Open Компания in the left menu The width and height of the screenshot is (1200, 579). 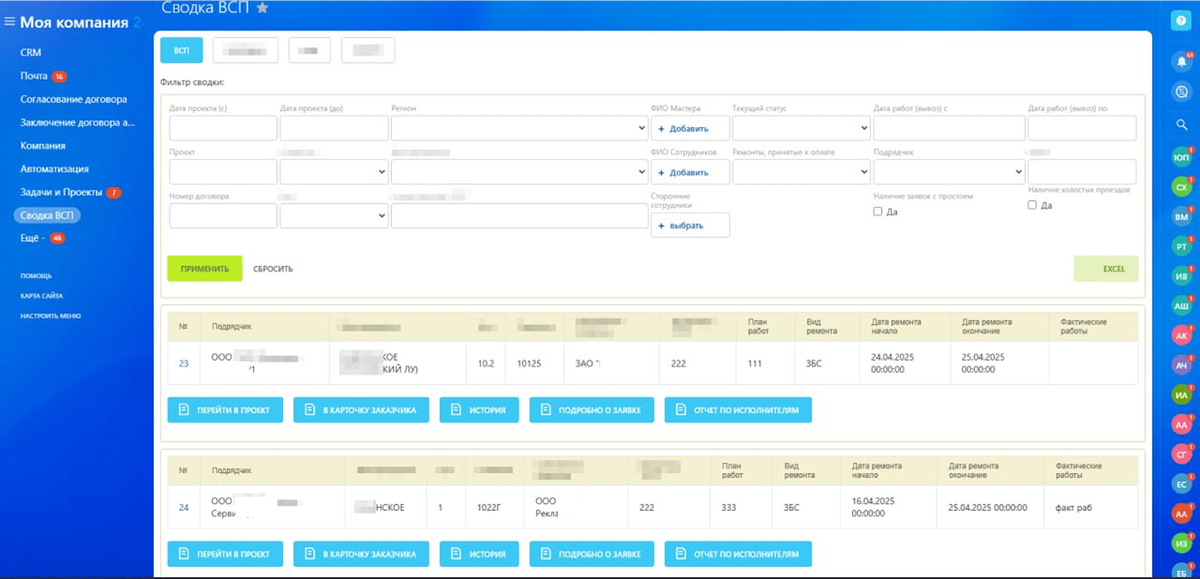(43, 145)
